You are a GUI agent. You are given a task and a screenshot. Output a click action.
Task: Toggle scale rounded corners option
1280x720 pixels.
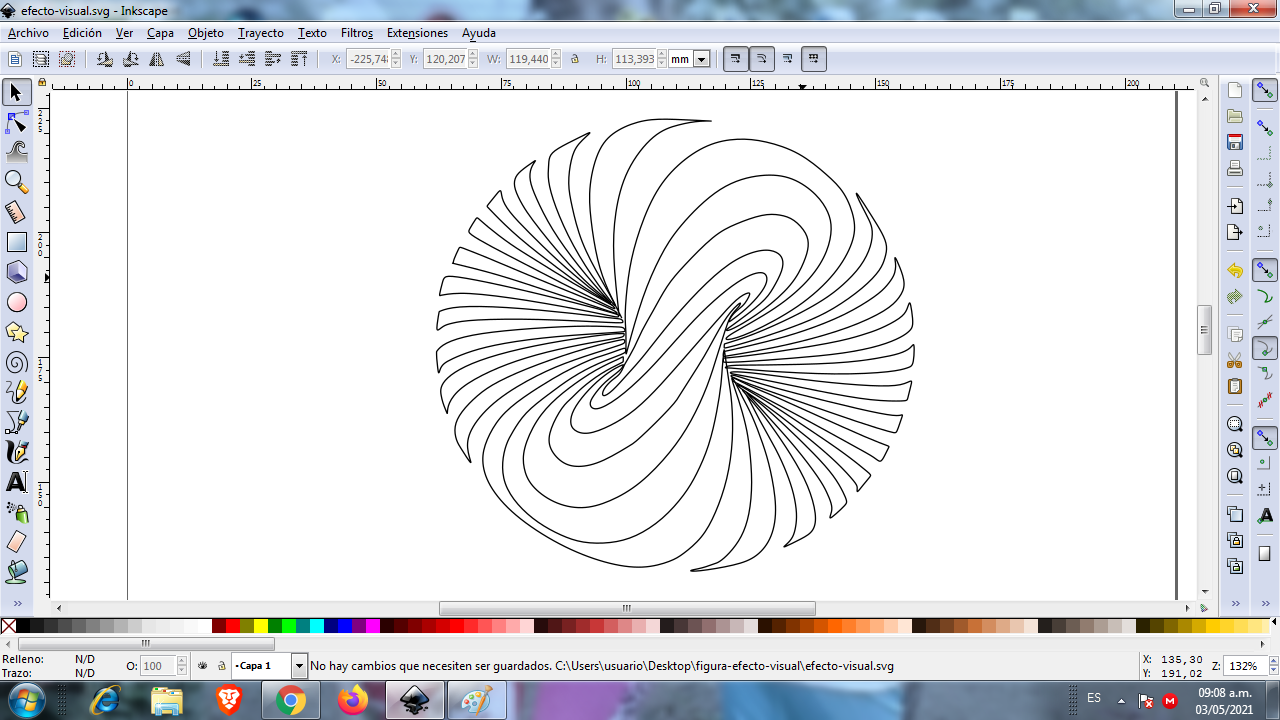[762, 59]
